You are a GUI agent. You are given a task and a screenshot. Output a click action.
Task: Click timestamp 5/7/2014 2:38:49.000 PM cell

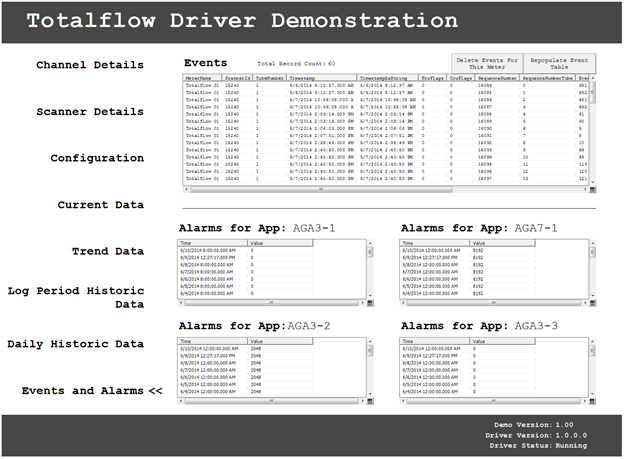(x=322, y=143)
